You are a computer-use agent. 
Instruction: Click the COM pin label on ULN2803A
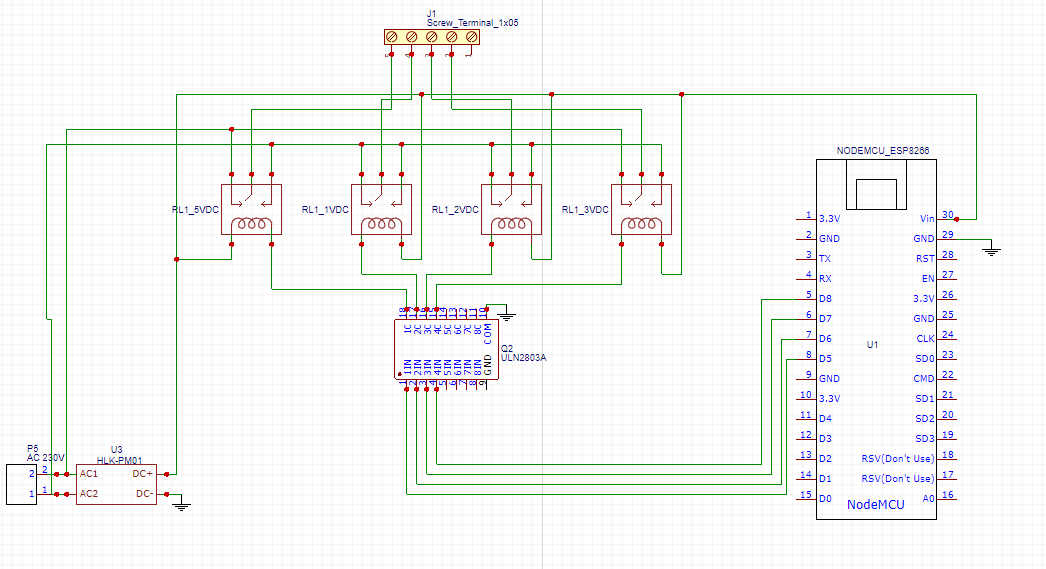(488, 334)
